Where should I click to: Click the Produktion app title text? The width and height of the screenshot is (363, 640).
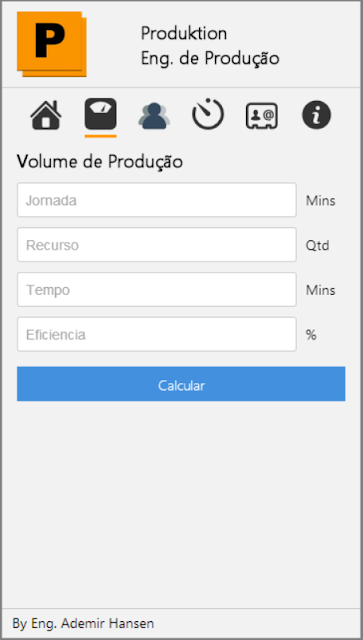point(184,33)
